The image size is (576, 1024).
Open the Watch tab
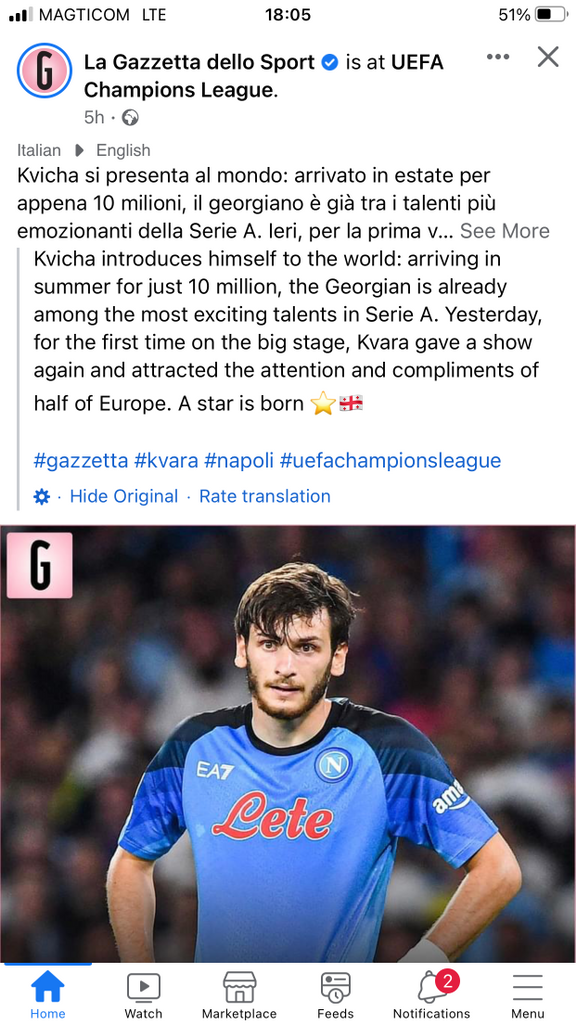click(143, 995)
